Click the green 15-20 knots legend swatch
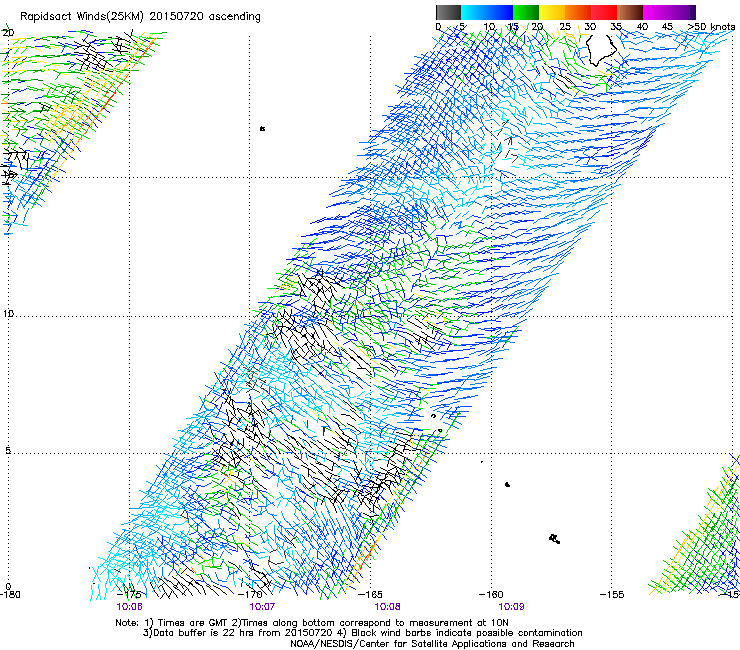 point(526,12)
